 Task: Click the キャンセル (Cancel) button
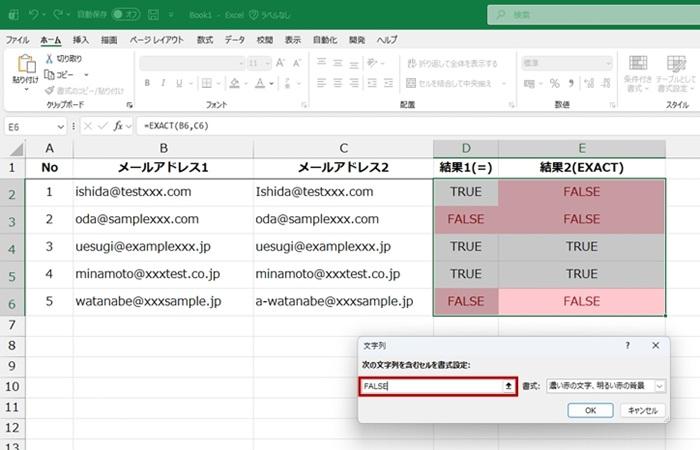point(640,410)
